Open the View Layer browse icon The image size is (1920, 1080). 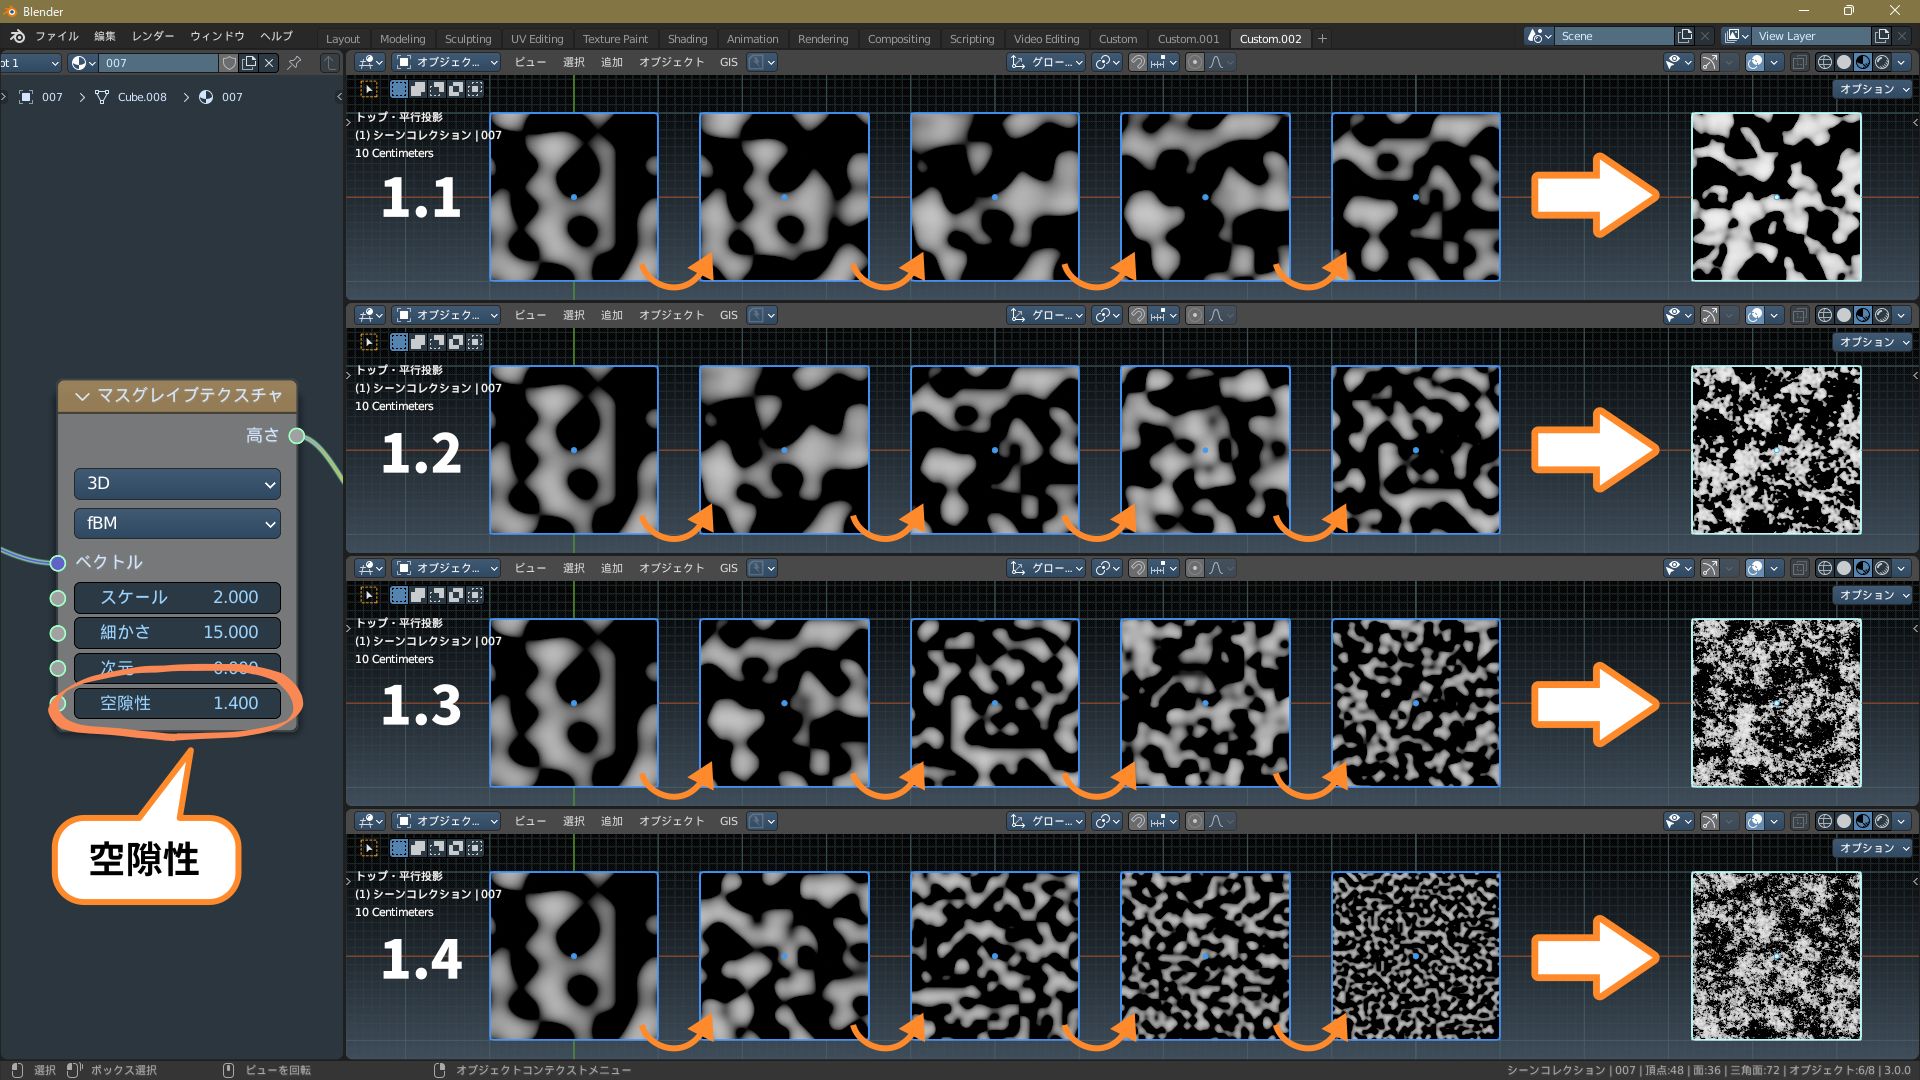[1737, 36]
